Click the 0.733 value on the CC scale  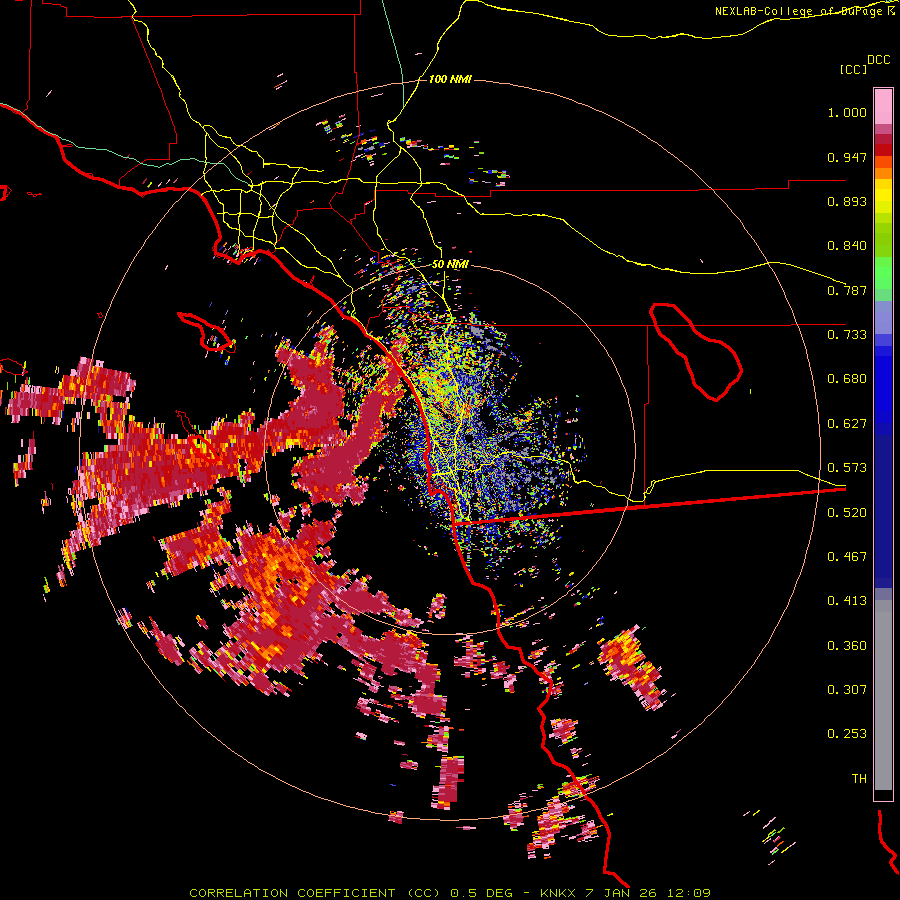click(x=847, y=335)
